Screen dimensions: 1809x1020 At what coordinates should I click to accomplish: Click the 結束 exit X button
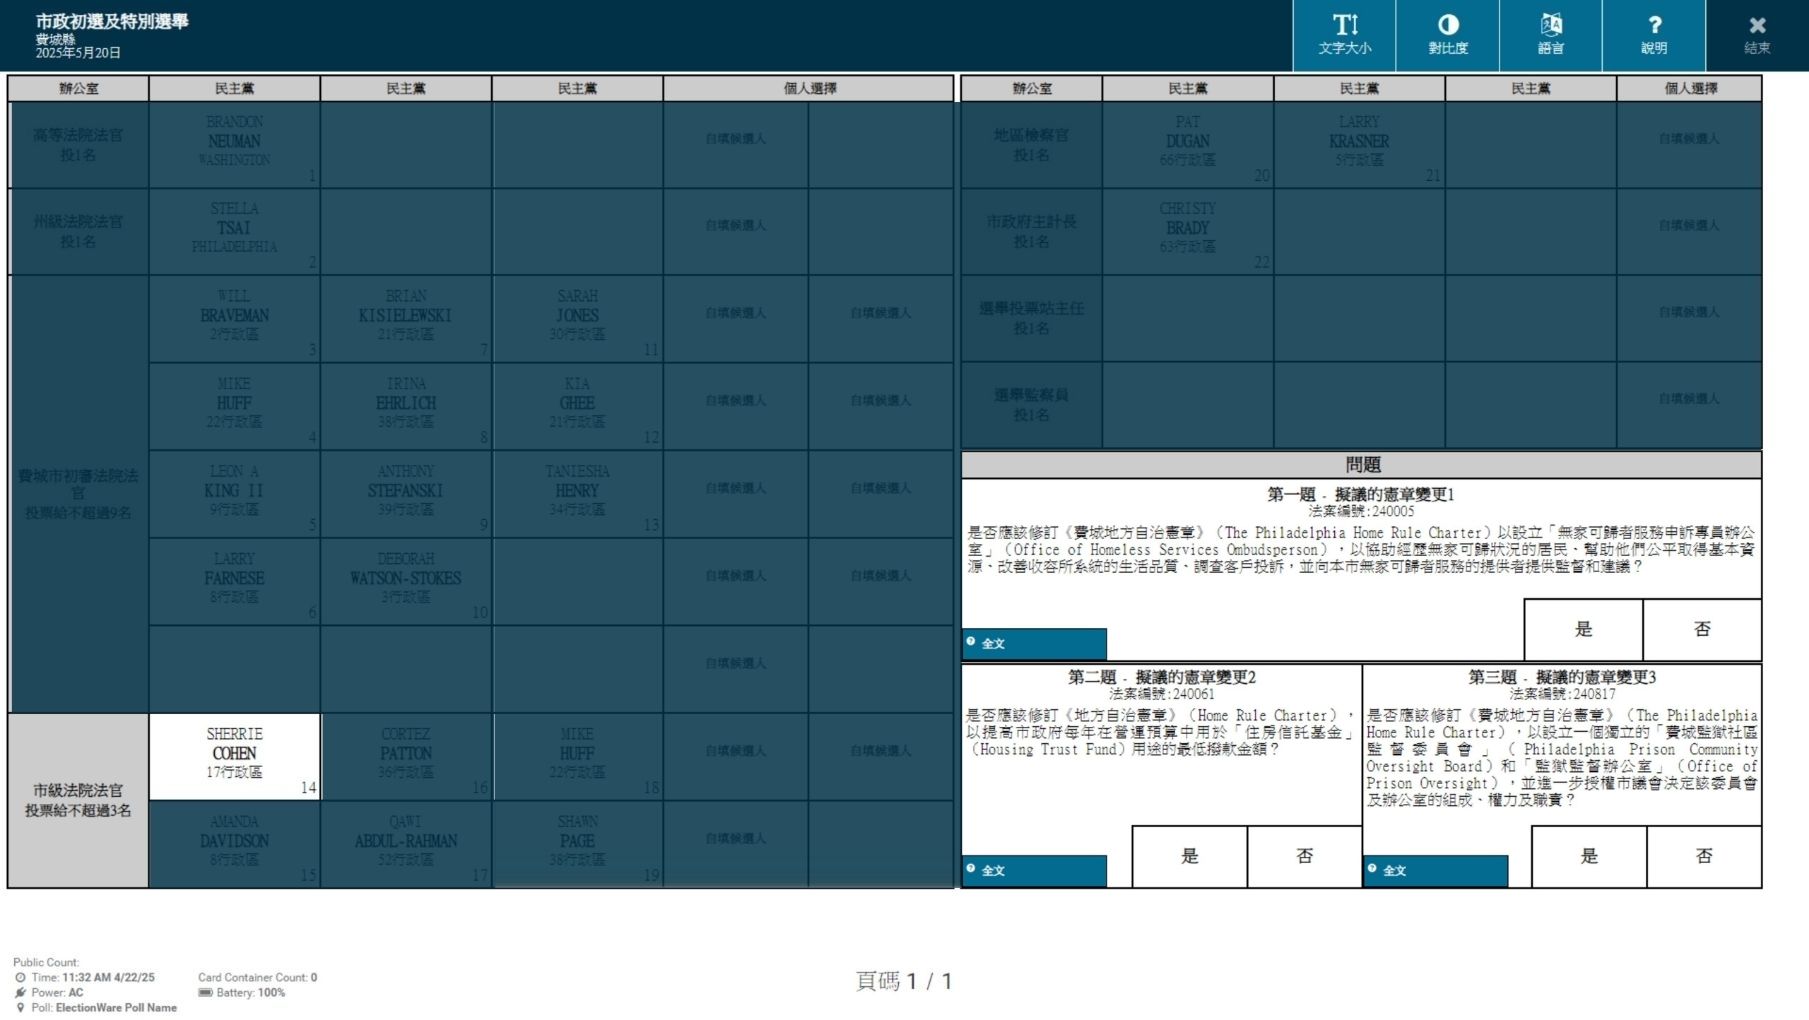(x=1757, y=35)
